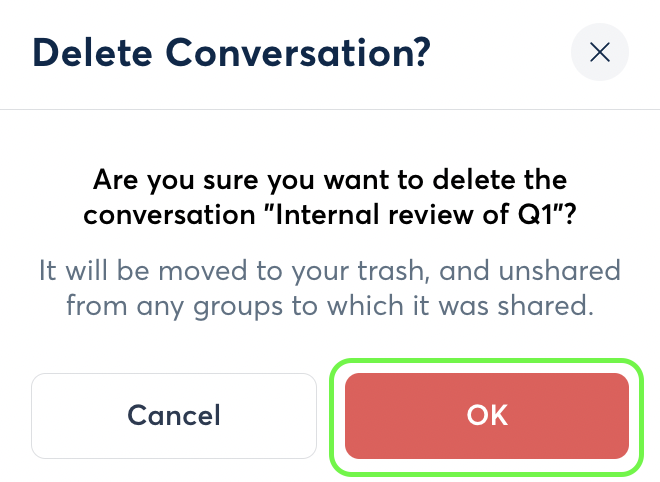Click the "Delete Conversation?" dialog title
660x482 pixels.
[x=233, y=52]
